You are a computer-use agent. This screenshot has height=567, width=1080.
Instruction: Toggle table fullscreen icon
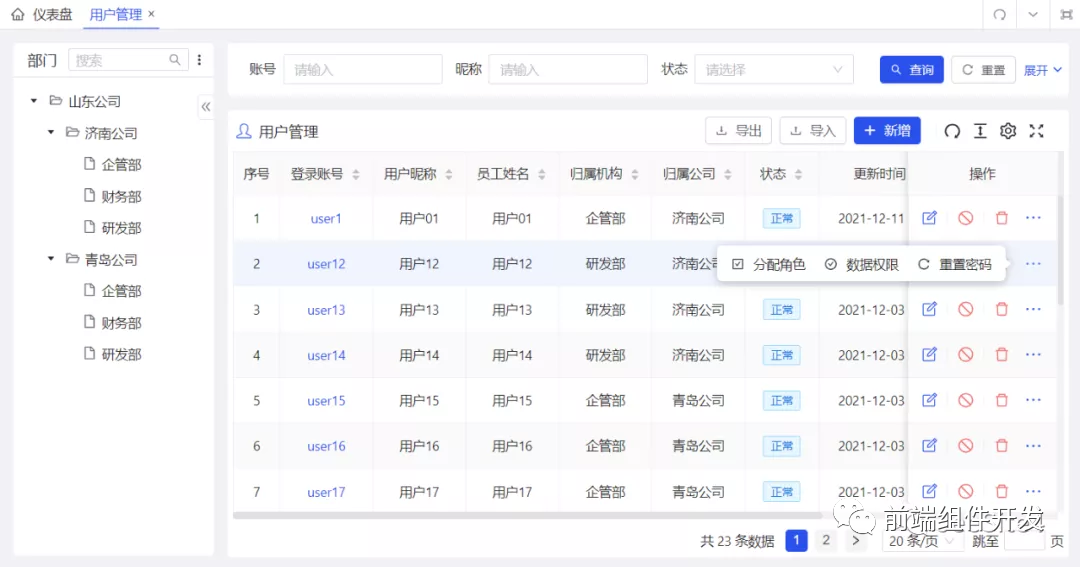click(x=1037, y=131)
